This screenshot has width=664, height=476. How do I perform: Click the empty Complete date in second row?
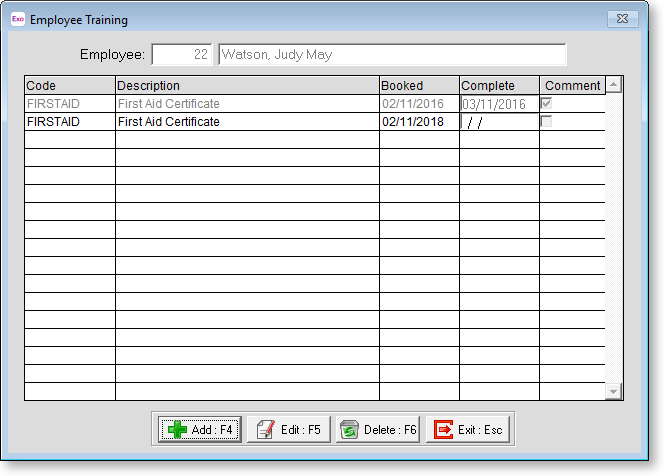coord(498,122)
